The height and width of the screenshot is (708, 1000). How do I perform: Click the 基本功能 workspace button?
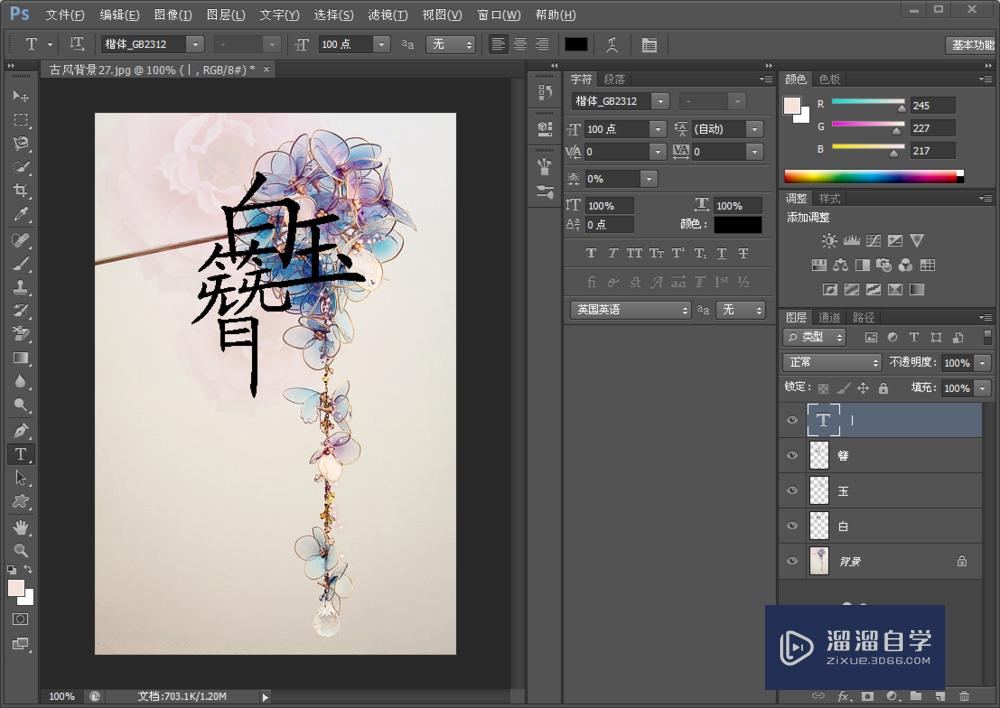click(x=972, y=45)
